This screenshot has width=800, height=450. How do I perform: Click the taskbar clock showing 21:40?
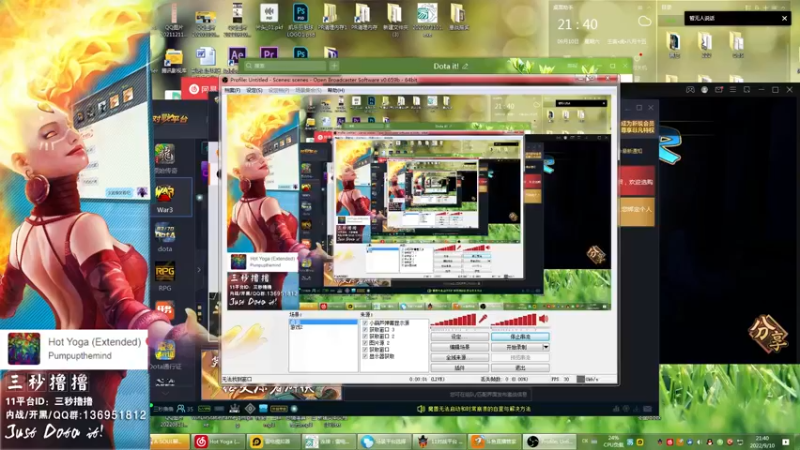pos(762,441)
